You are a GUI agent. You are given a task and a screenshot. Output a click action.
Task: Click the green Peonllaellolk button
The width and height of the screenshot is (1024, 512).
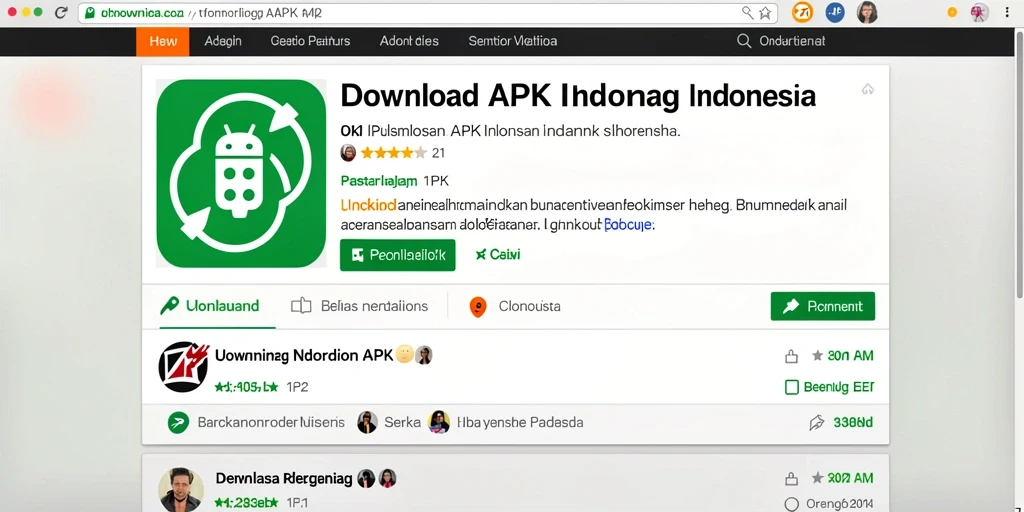coord(398,255)
